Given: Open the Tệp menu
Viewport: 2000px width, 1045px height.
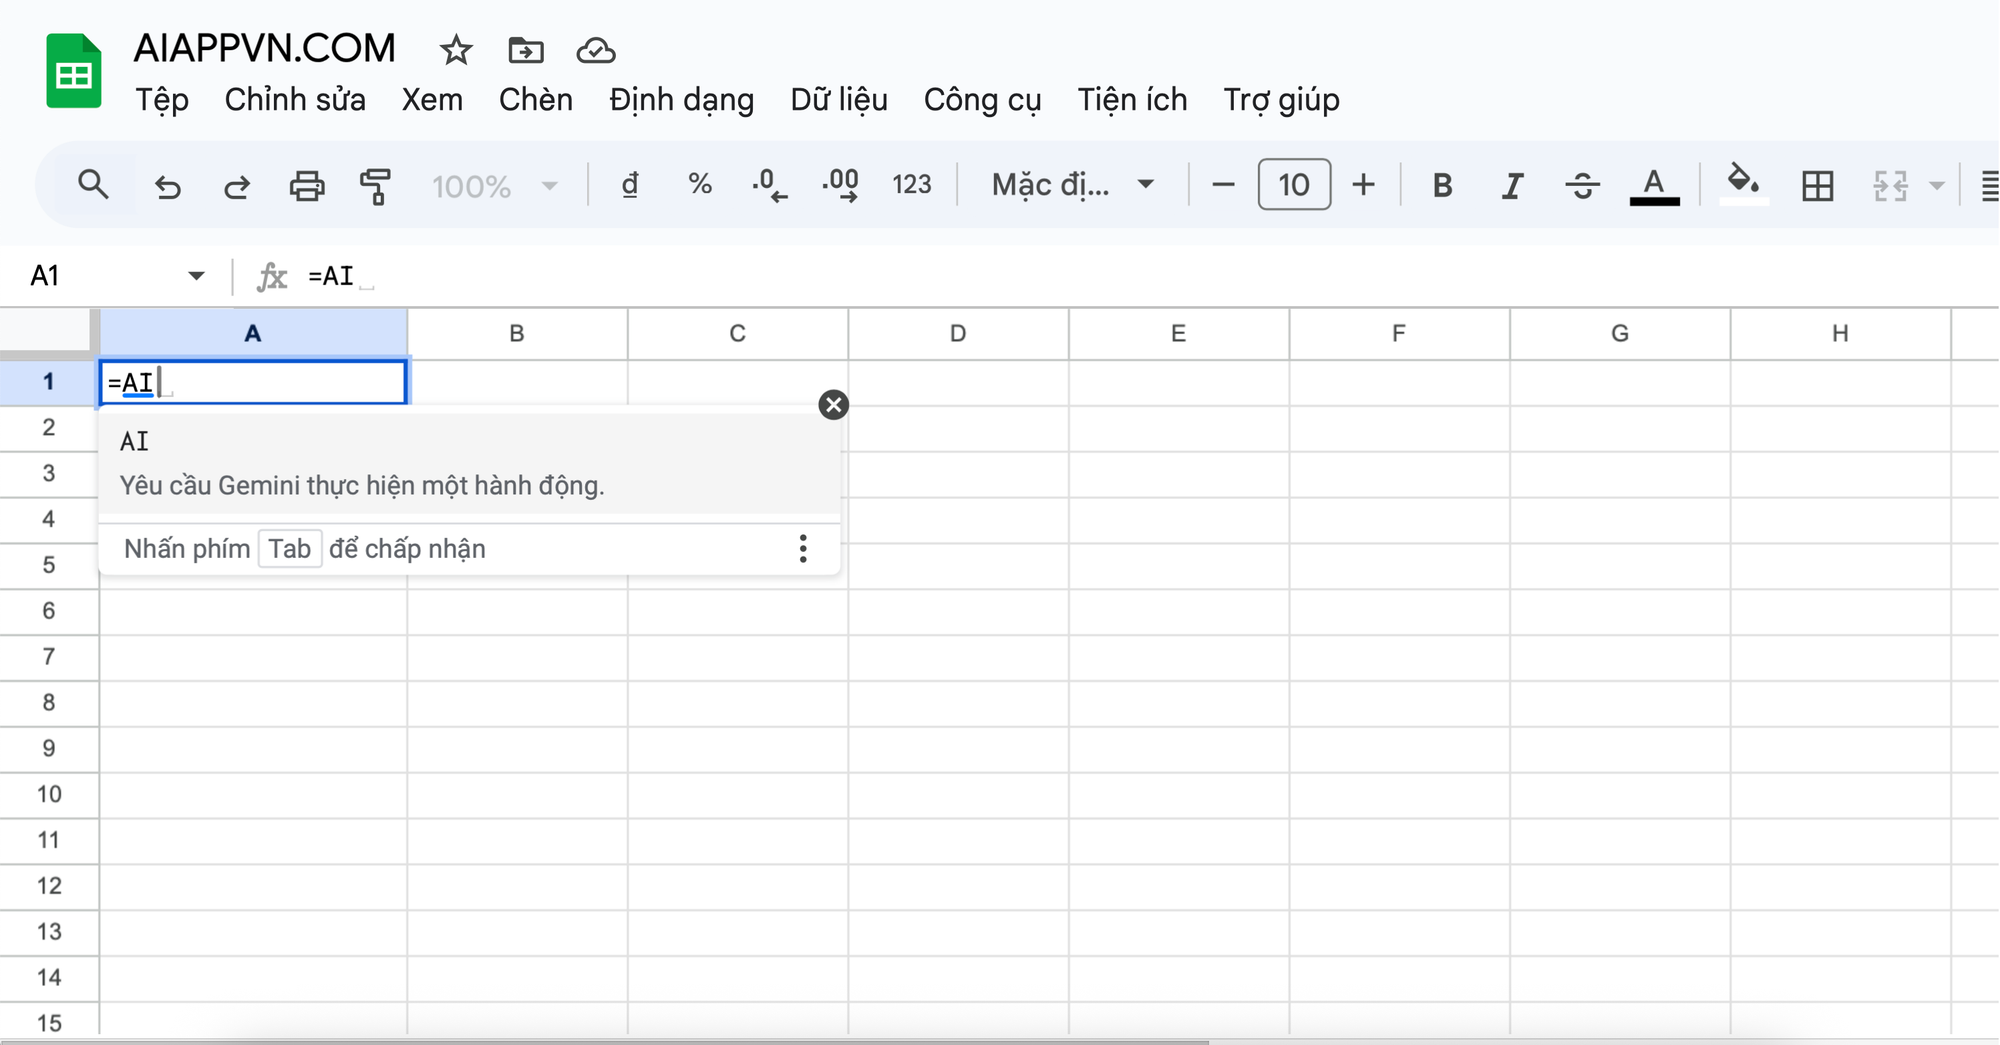Looking at the screenshot, I should [162, 100].
